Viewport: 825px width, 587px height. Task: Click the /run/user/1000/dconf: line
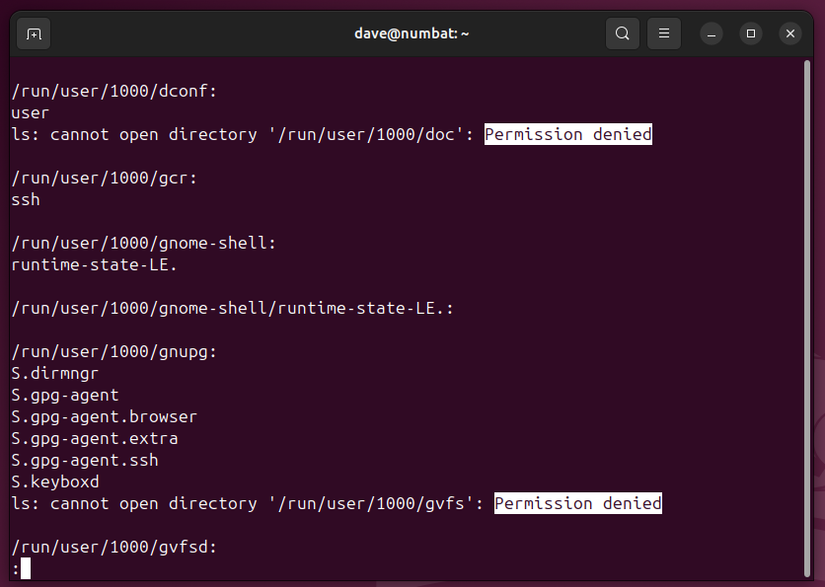(114, 91)
